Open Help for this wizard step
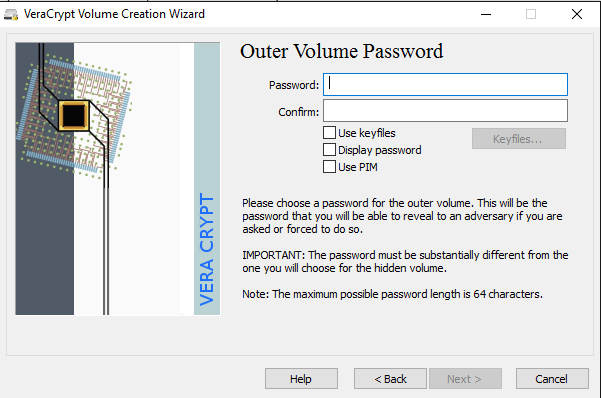 point(301,379)
